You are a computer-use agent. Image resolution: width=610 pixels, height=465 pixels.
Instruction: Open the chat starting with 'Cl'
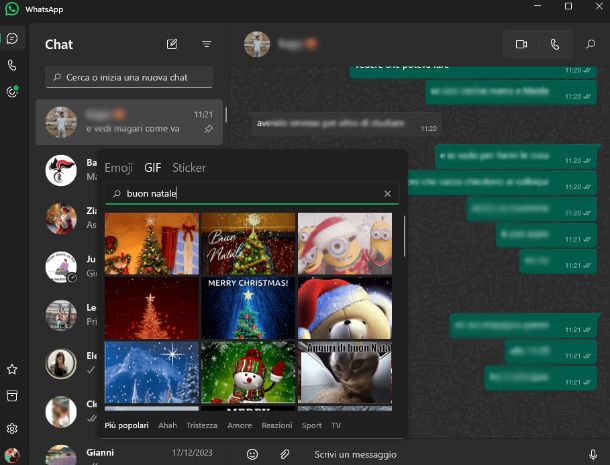(x=67, y=412)
